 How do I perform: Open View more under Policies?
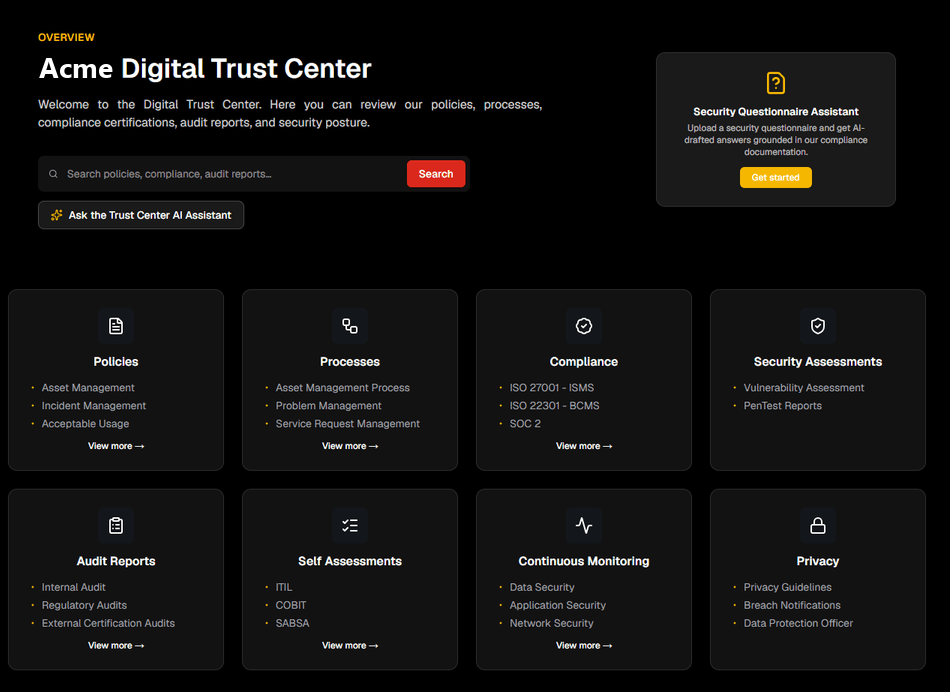point(116,446)
